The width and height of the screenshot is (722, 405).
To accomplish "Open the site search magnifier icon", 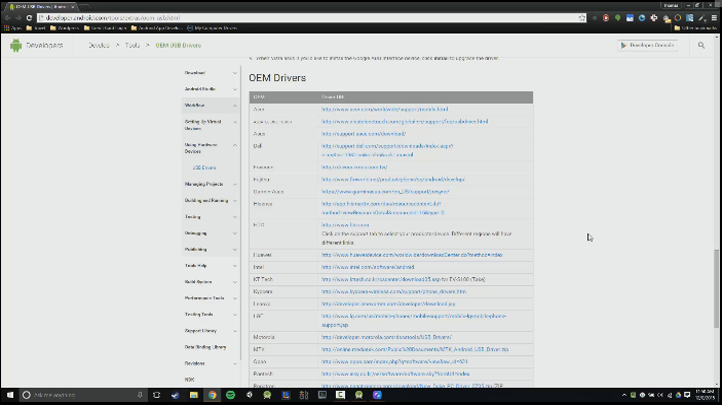I will [701, 45].
